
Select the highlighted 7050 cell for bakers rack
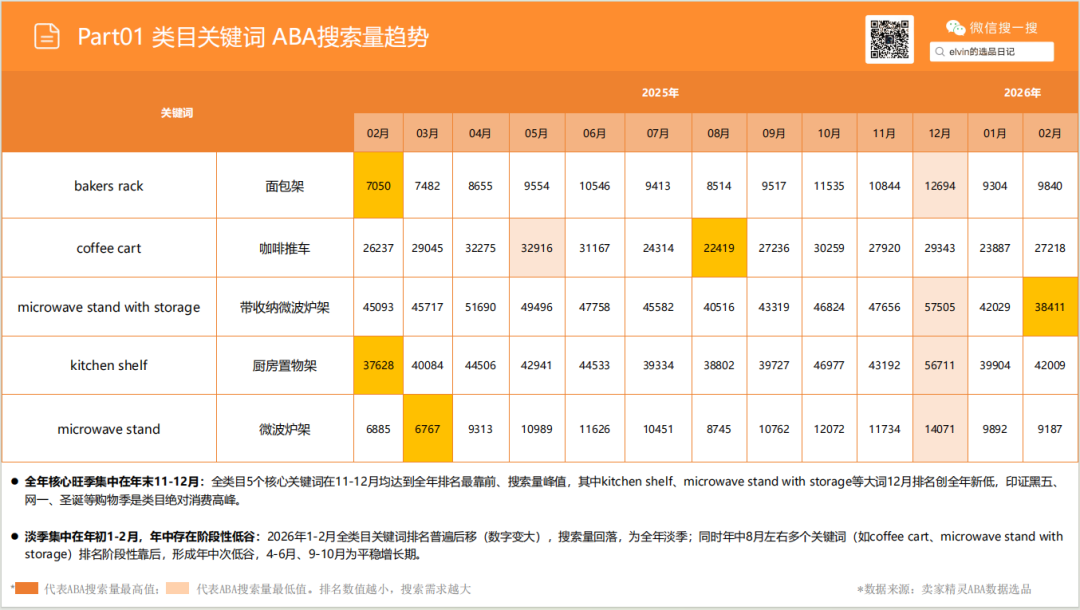coord(378,185)
